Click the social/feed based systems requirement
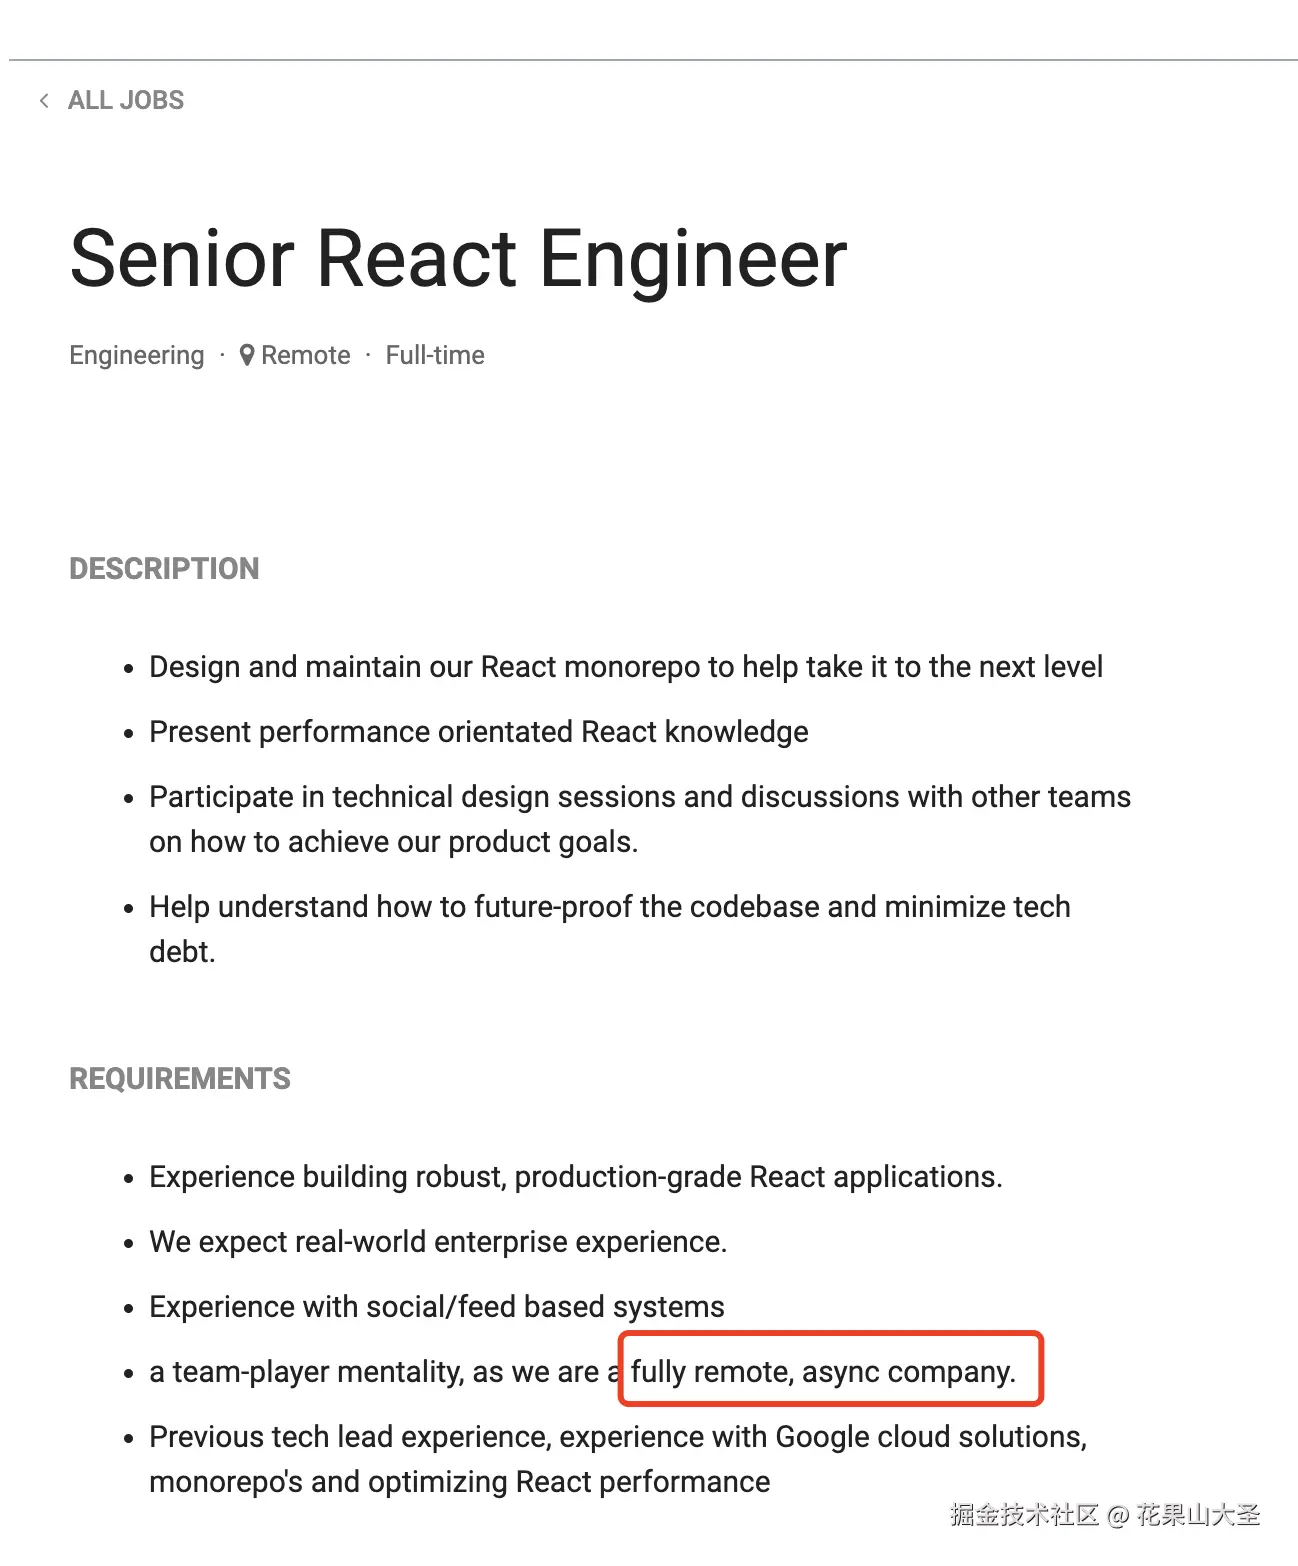Viewport: 1298px width, 1566px height. (436, 1307)
